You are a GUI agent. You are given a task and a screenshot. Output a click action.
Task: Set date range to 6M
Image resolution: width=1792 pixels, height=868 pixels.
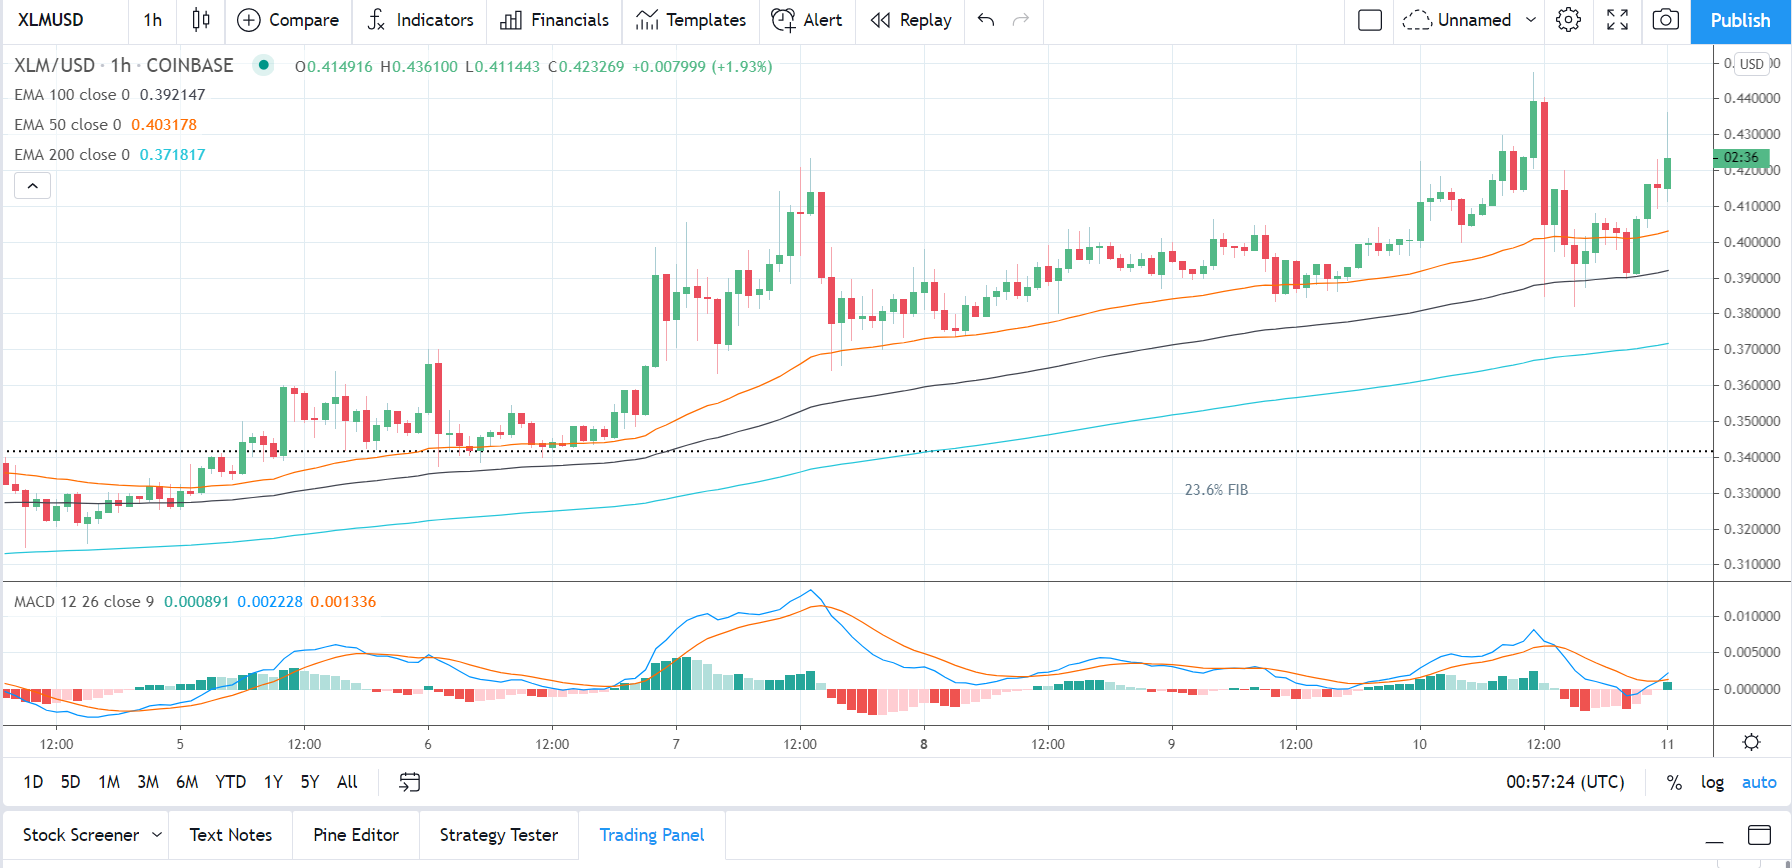pyautogui.click(x=187, y=782)
